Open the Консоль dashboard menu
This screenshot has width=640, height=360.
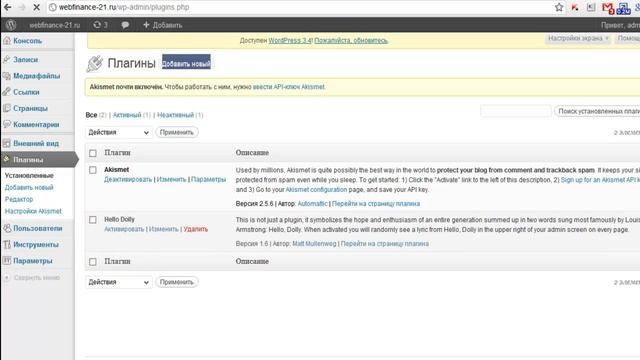tap(27, 41)
